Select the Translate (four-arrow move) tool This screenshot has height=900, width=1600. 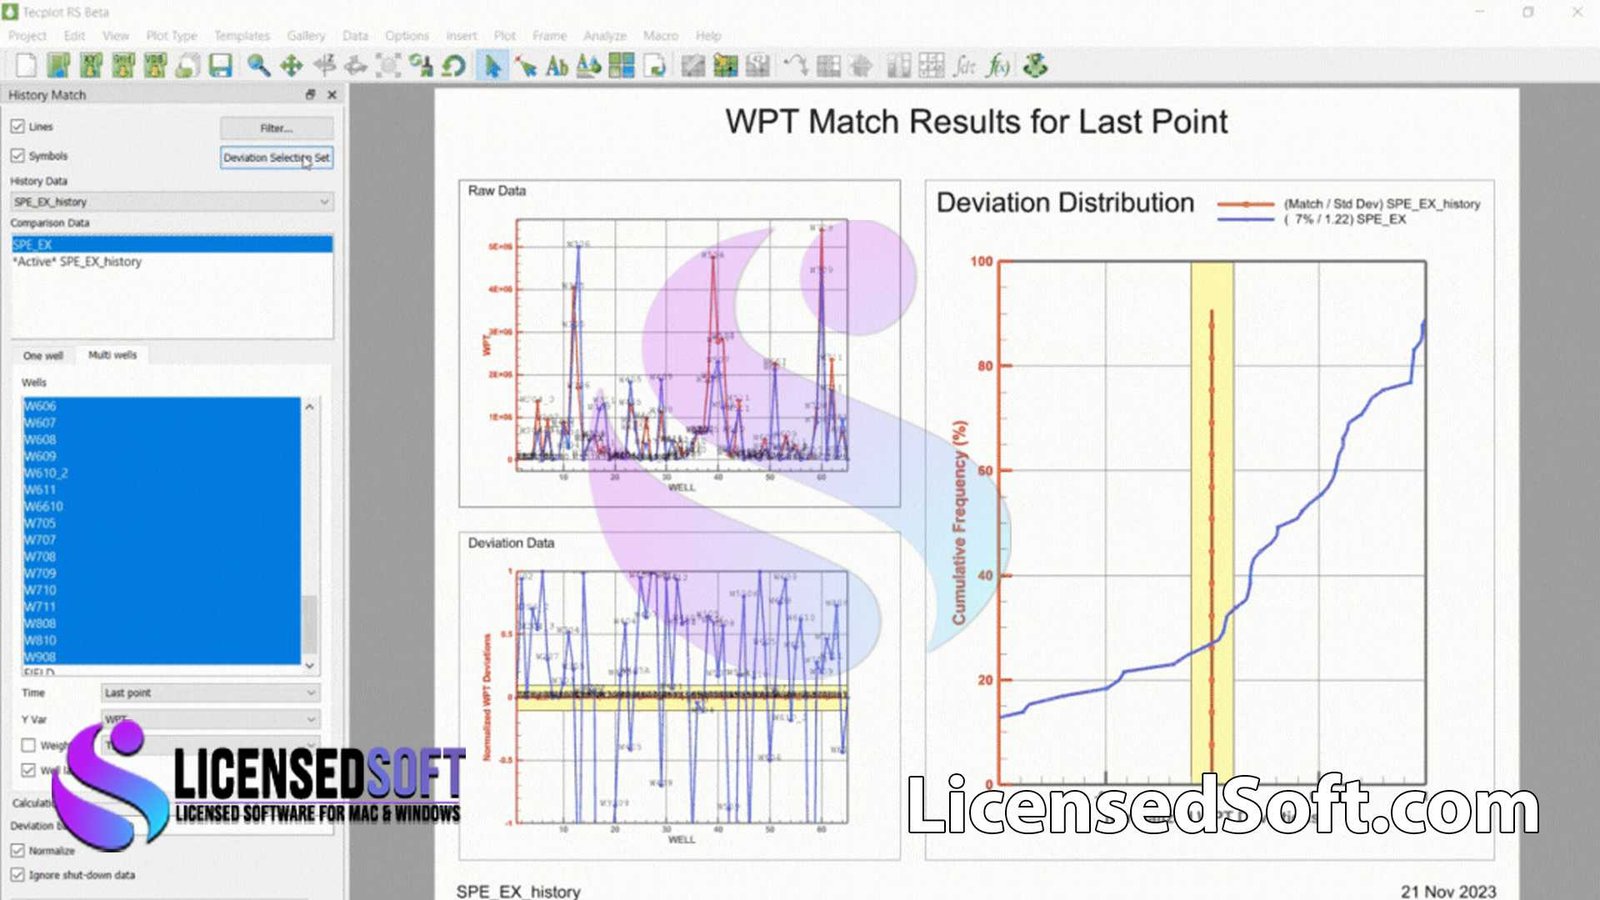click(291, 66)
